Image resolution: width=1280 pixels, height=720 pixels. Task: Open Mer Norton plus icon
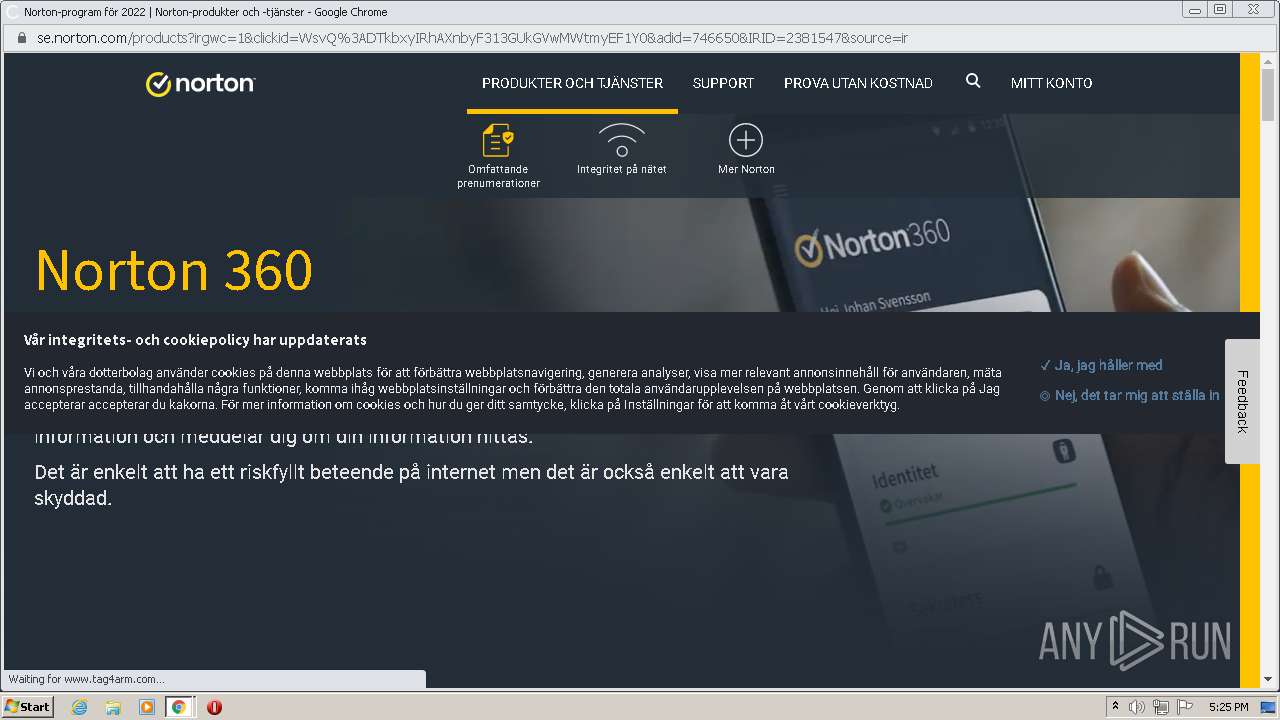(746, 141)
